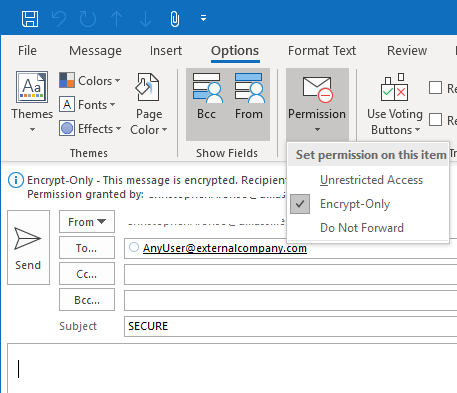Click the AnyUser@externalcompany.com recipient

[x=225, y=248]
